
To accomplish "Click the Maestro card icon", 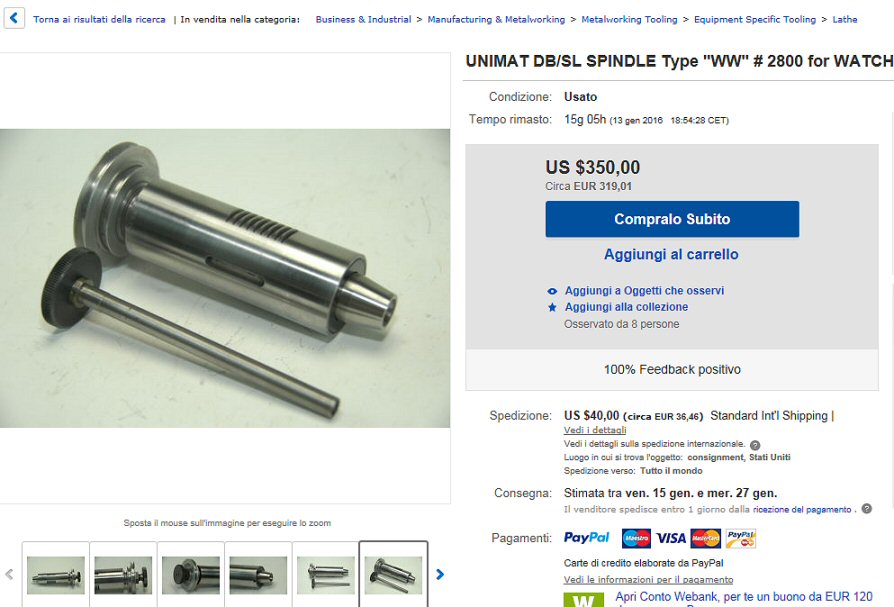I will 636,538.
